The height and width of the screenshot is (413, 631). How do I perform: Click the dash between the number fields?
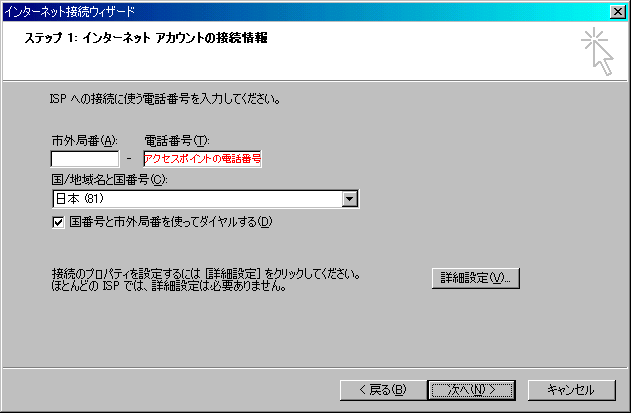129,159
